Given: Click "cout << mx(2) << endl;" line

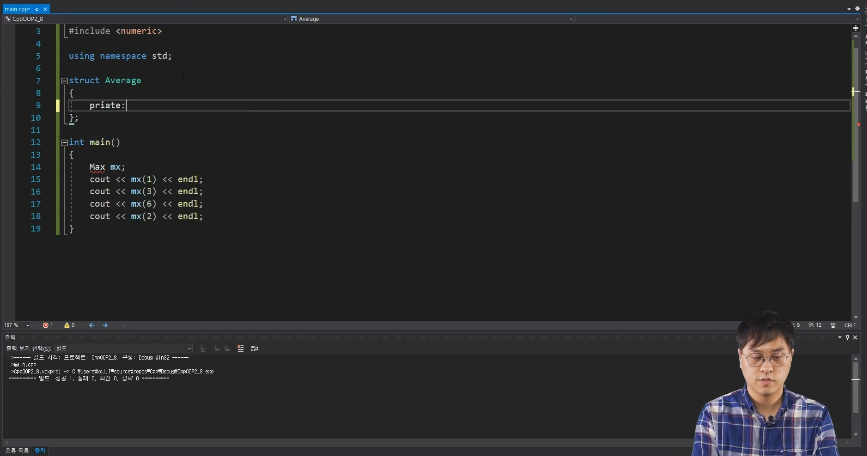Looking at the screenshot, I should (146, 216).
